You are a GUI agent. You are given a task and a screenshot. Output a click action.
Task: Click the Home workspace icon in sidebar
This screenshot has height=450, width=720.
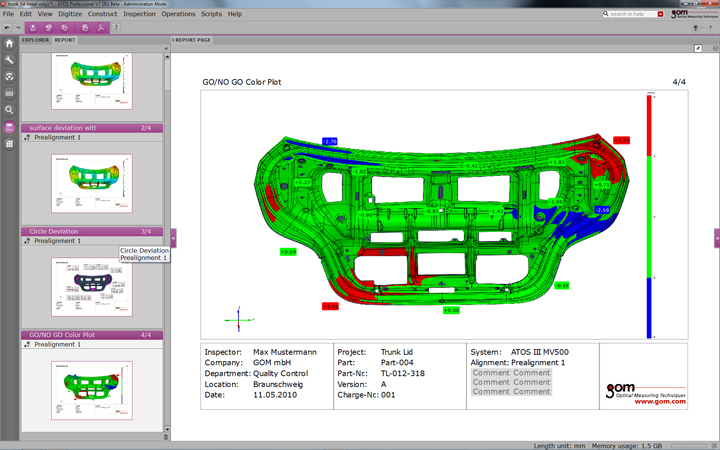click(x=9, y=44)
